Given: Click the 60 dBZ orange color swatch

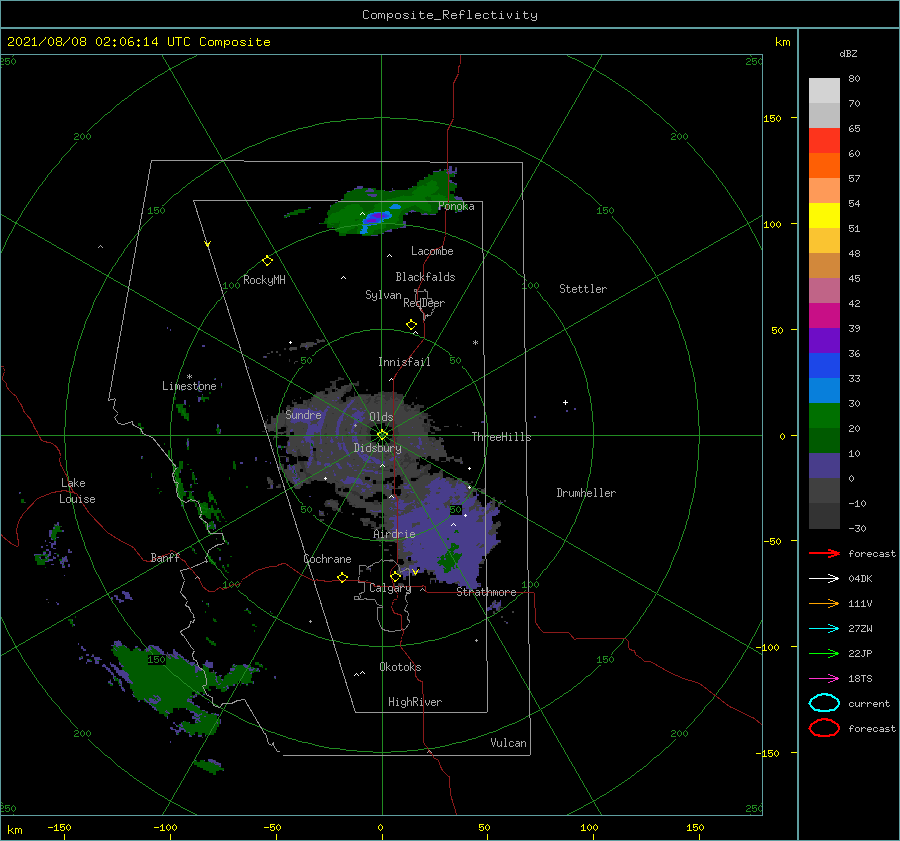Looking at the screenshot, I should click(824, 165).
